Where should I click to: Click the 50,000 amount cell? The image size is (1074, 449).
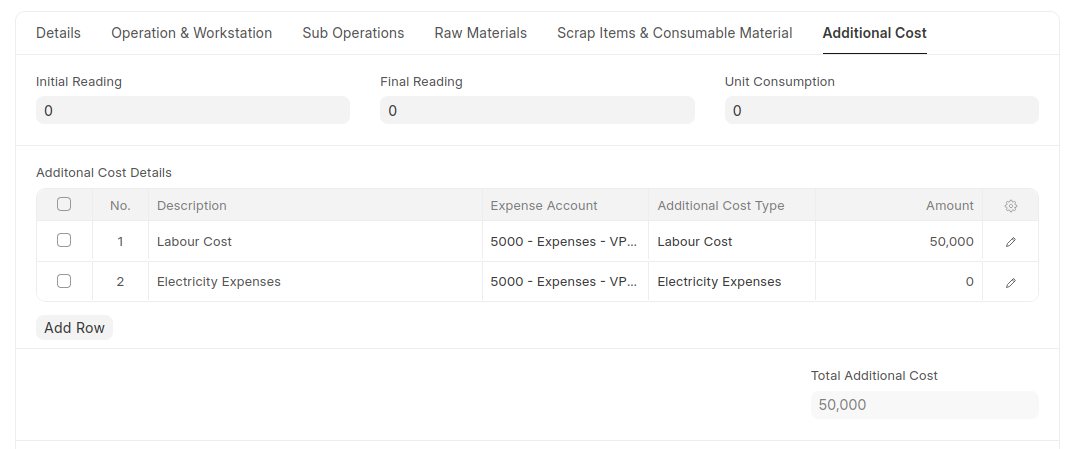tap(898, 242)
